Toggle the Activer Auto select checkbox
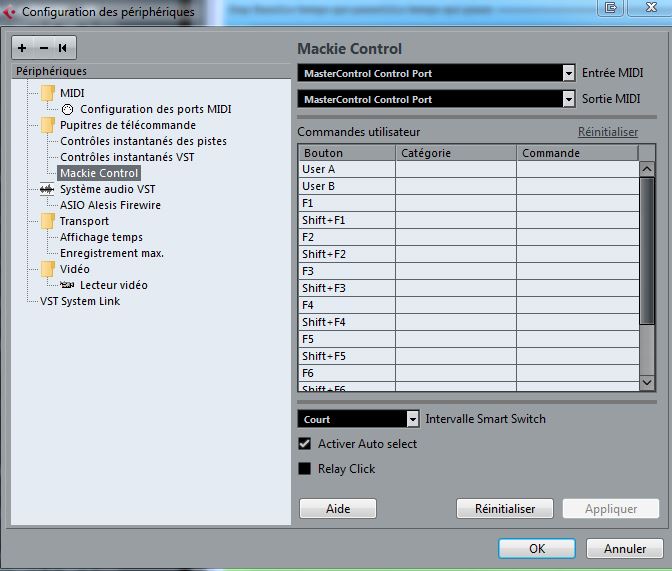The width and height of the screenshot is (672, 571). [x=305, y=444]
